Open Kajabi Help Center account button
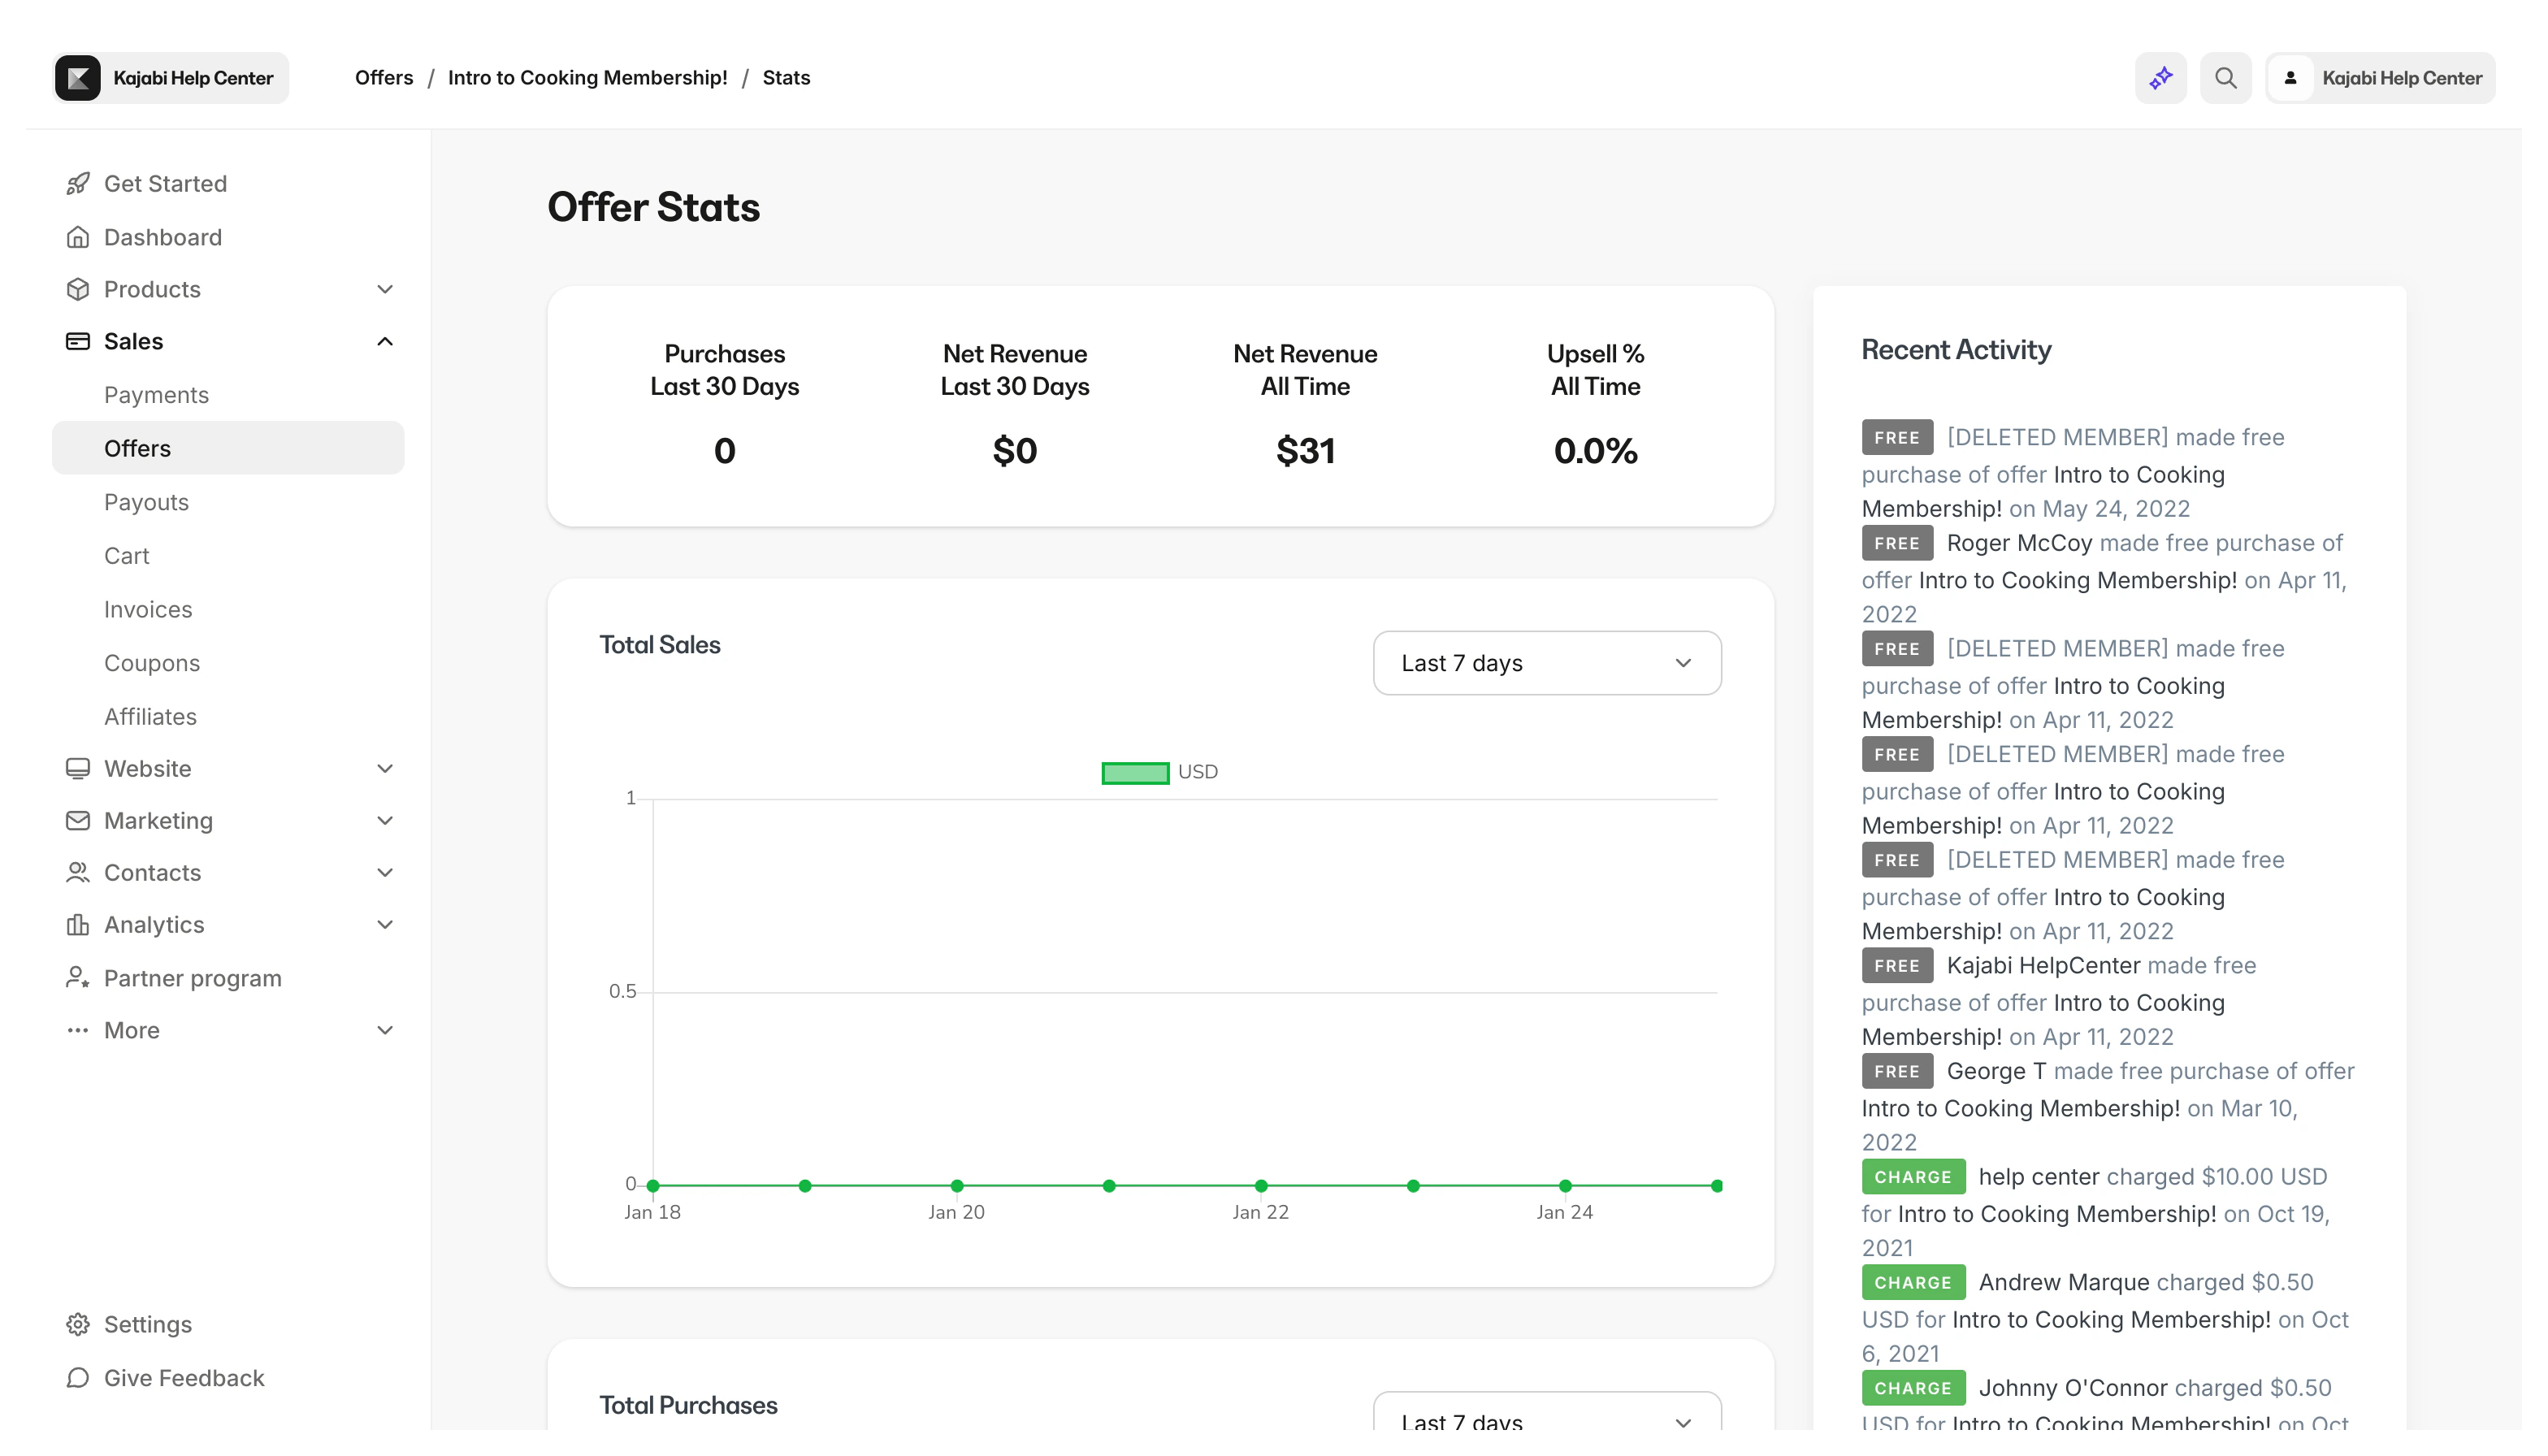 click(x=2380, y=78)
